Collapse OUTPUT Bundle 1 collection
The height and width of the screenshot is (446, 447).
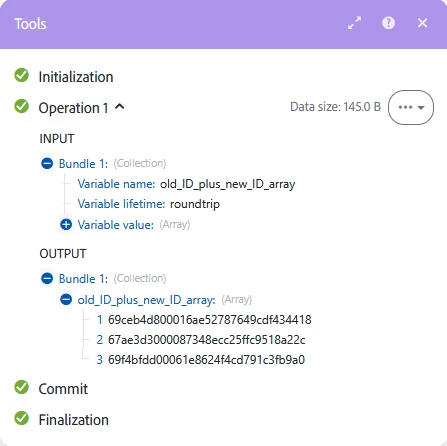point(47,278)
